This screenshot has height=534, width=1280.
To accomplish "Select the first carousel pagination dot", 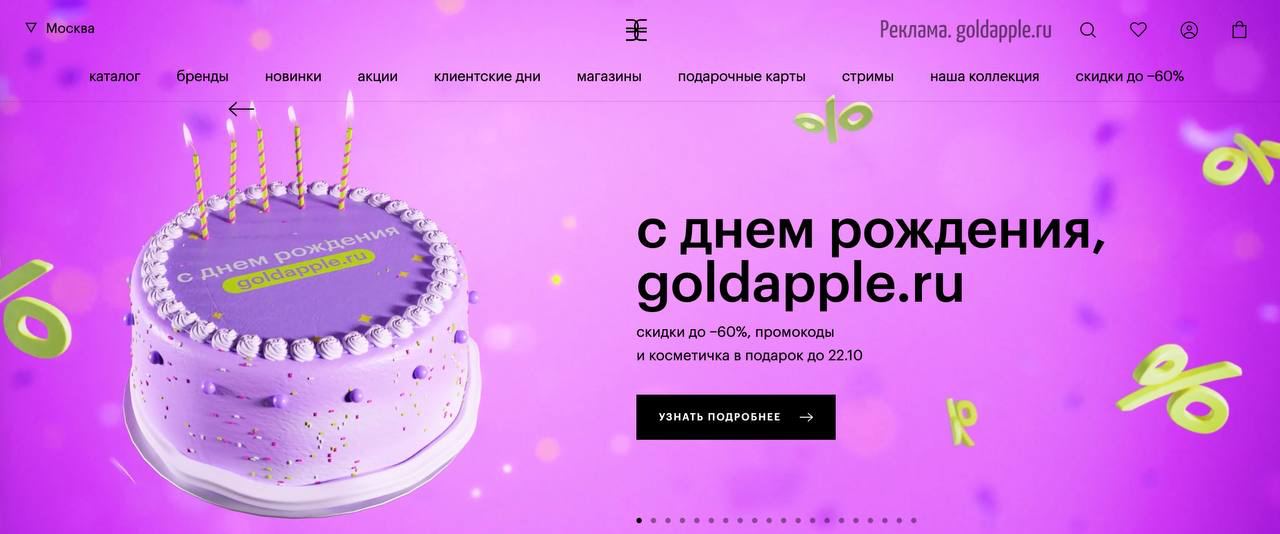I will coord(640,520).
